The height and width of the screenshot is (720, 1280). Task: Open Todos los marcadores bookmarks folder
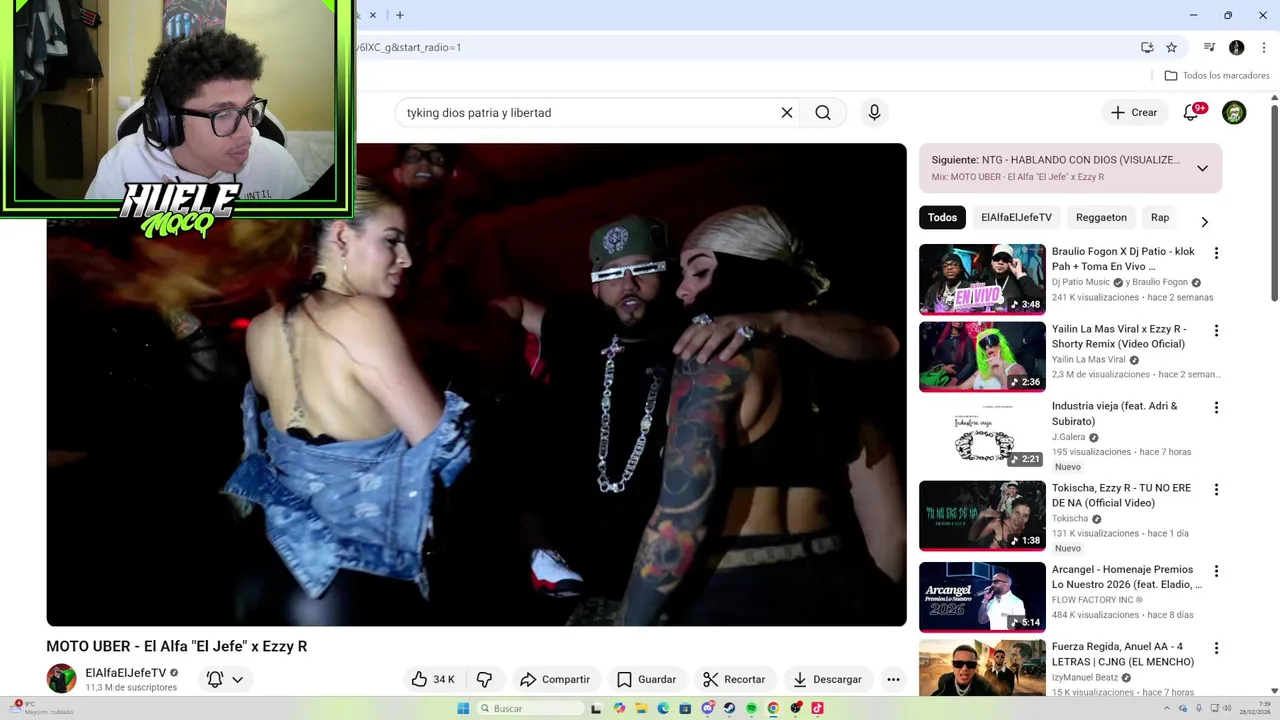click(x=1217, y=75)
